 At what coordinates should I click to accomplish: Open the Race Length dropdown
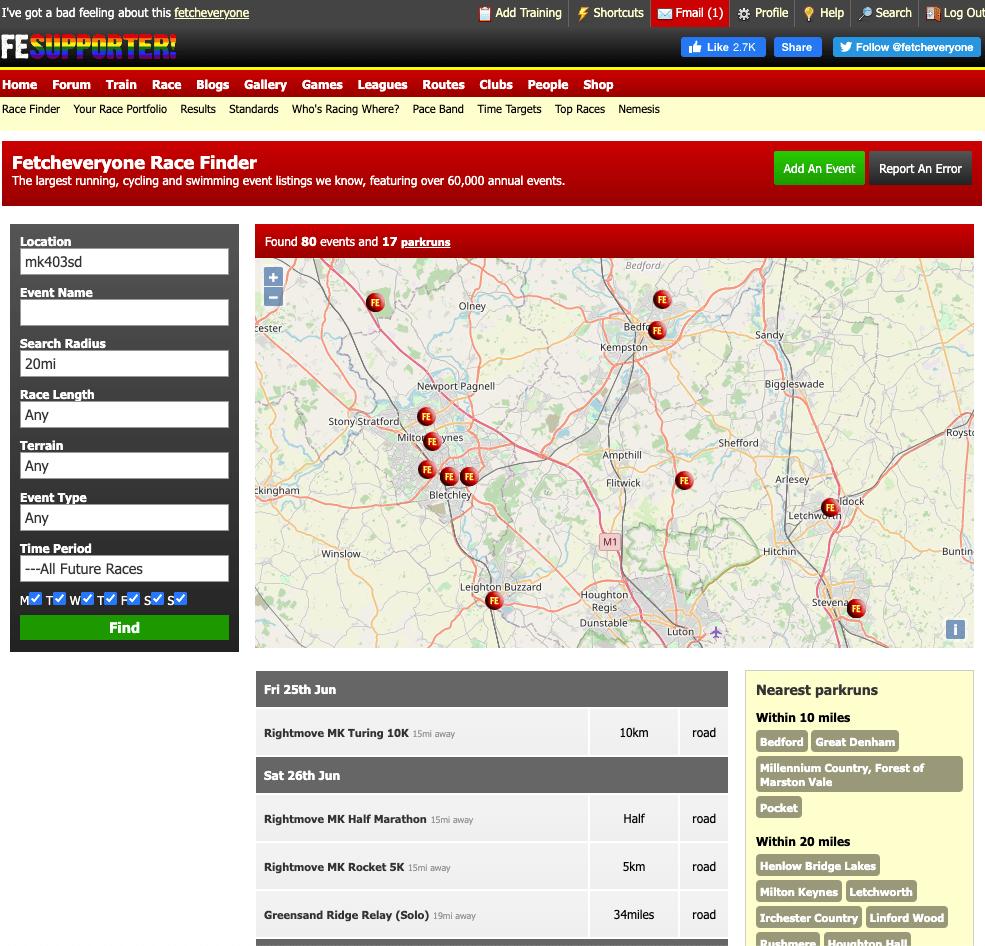tap(124, 415)
